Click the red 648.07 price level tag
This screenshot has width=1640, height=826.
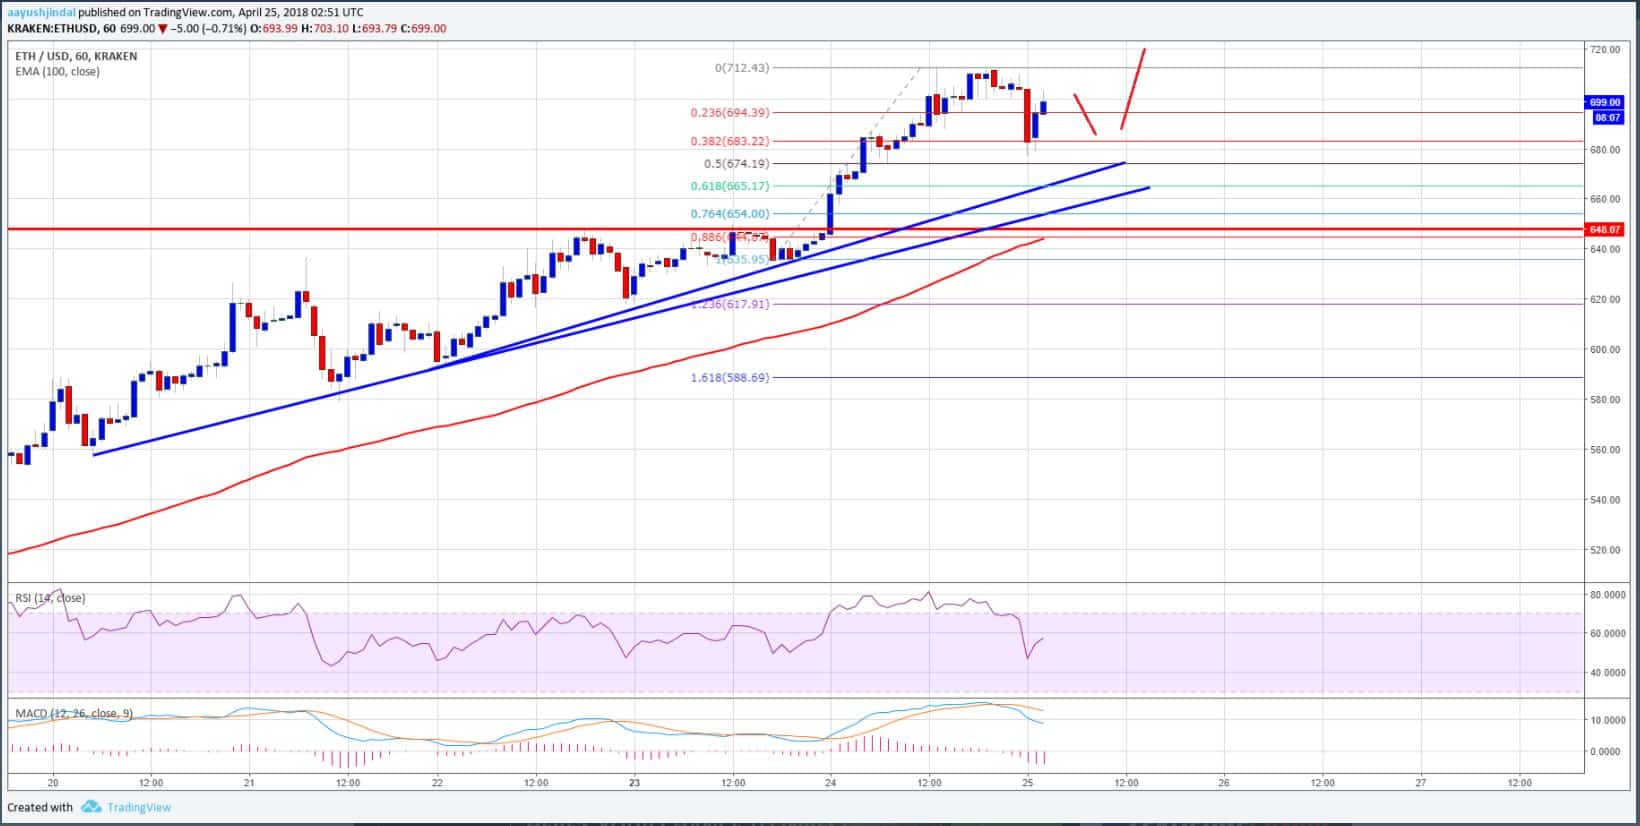(1604, 229)
